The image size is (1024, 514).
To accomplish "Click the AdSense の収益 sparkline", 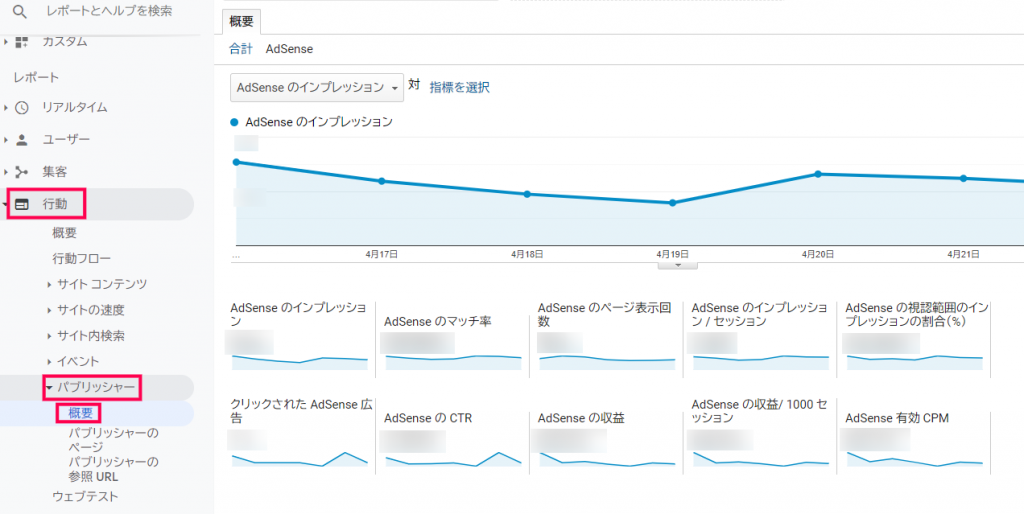I will (x=607, y=459).
